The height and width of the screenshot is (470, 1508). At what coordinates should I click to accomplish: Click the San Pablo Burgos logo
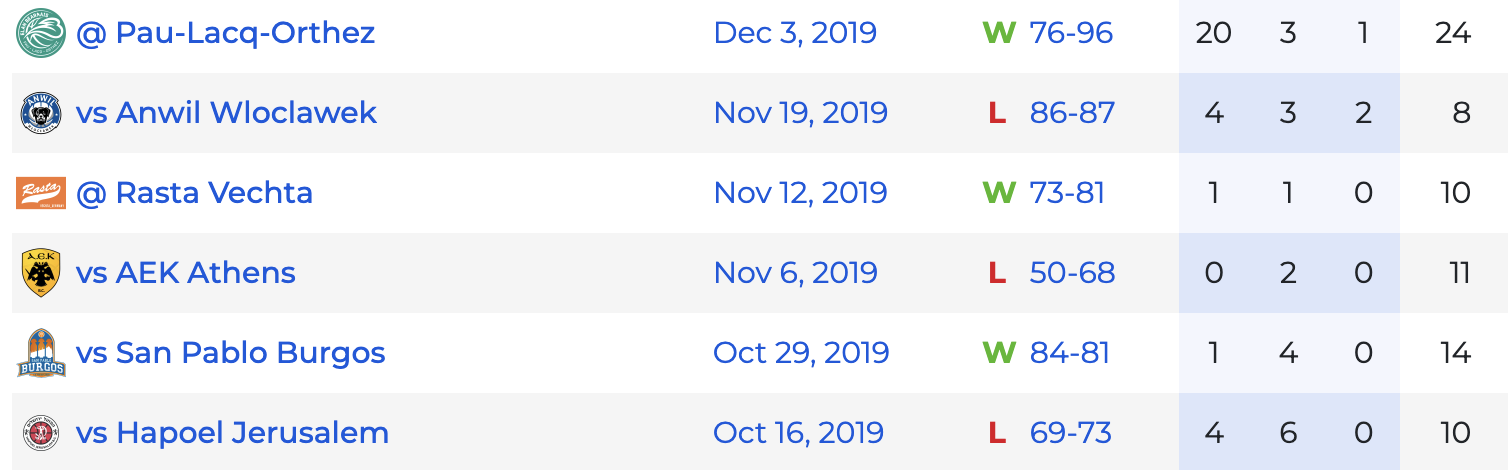(41, 353)
